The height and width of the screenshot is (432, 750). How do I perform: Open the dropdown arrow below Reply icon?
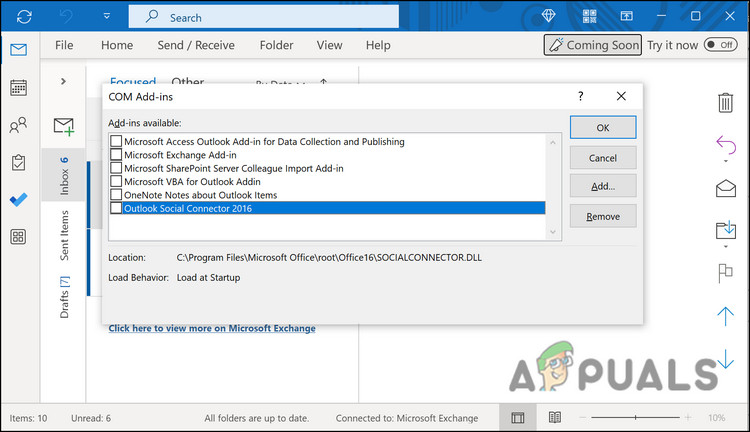click(x=726, y=161)
